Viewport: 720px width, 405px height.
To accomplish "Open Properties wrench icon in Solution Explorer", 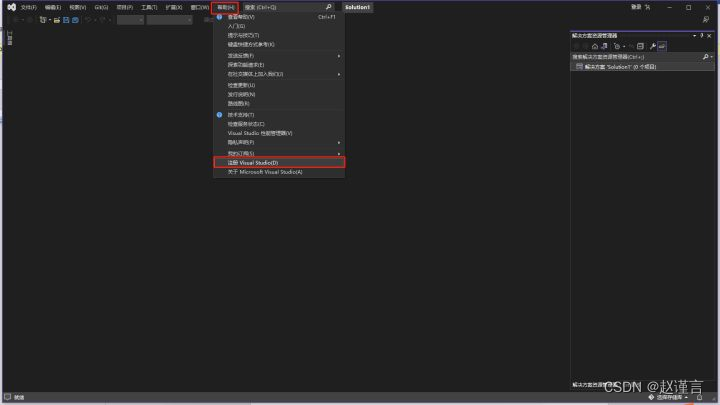I will 652,46.
